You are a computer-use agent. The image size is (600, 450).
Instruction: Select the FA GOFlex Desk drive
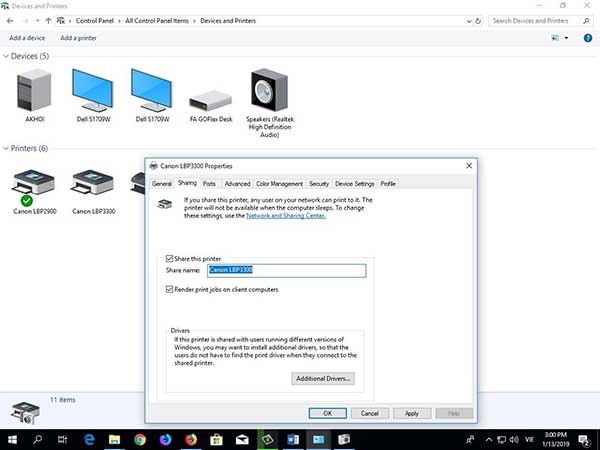211,101
